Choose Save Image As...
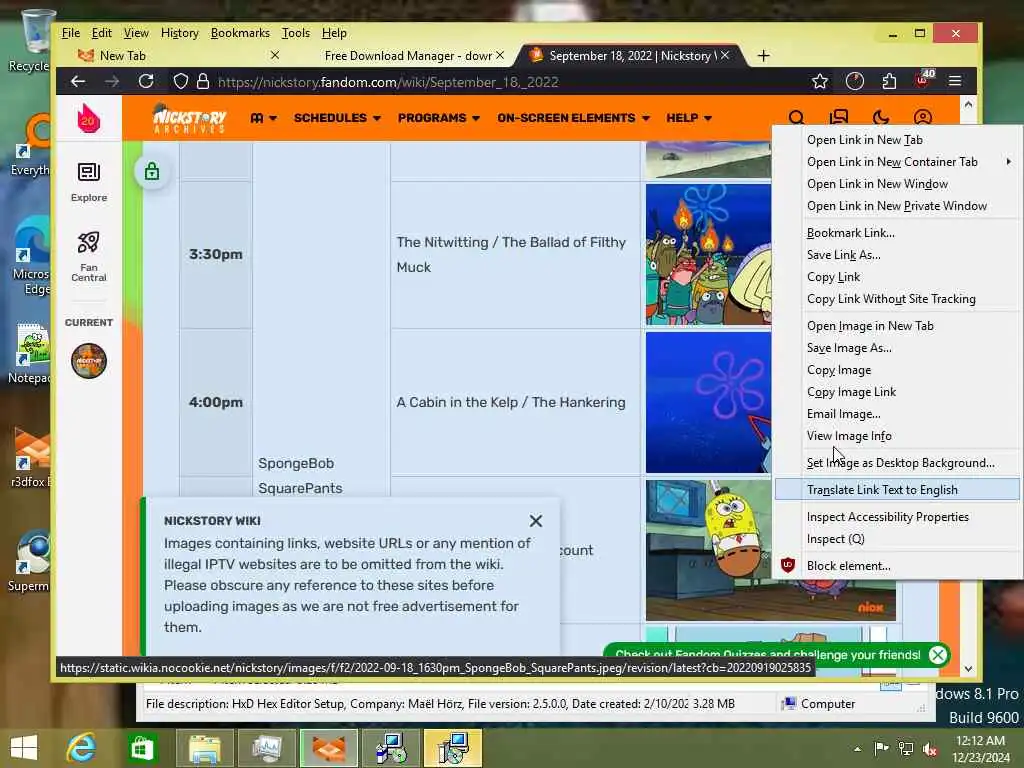The image size is (1024, 768). click(x=899, y=347)
